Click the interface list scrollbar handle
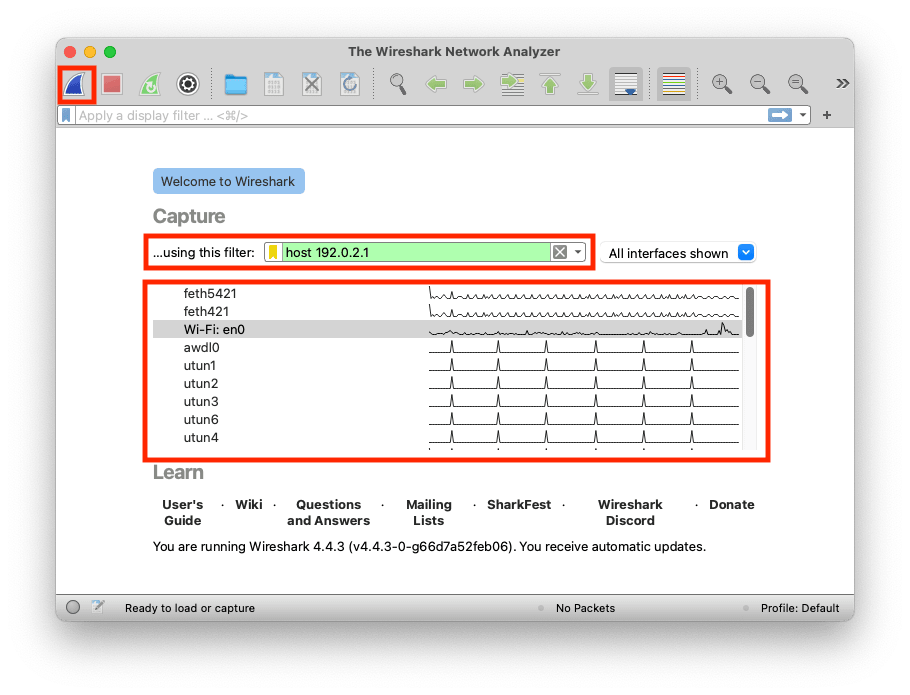910x695 pixels. point(750,312)
